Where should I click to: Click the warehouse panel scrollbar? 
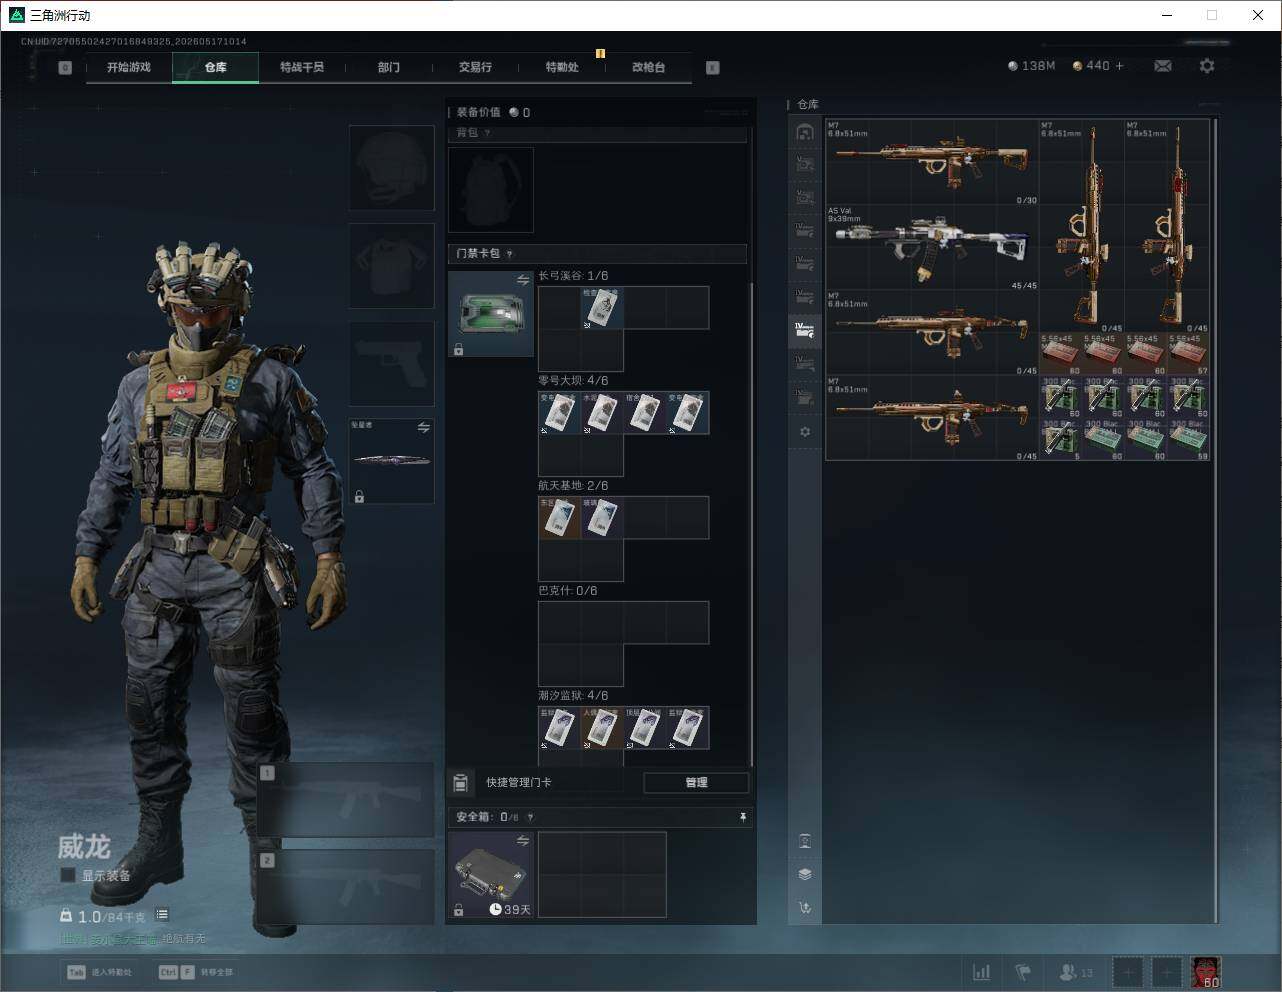(1215, 520)
